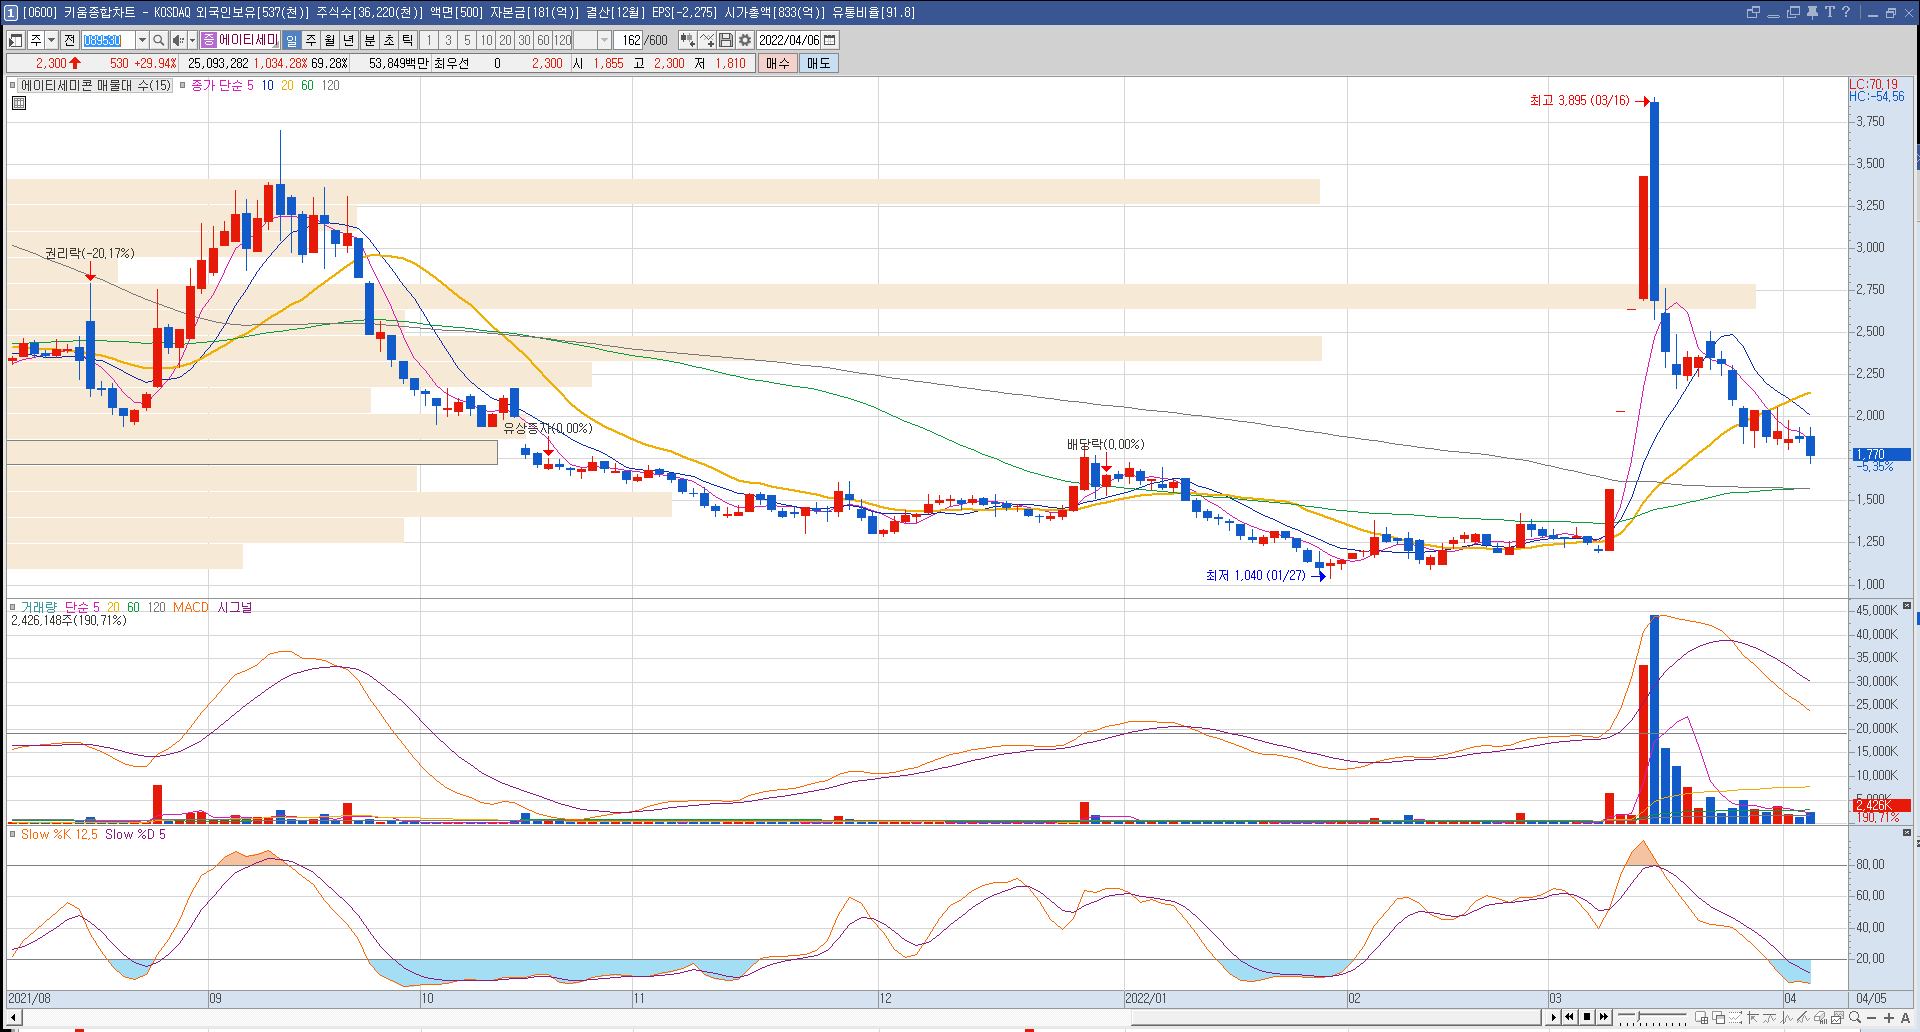The width and height of the screenshot is (1920, 1032).
Task: Click the pin window icon in title bar
Action: 1812,12
